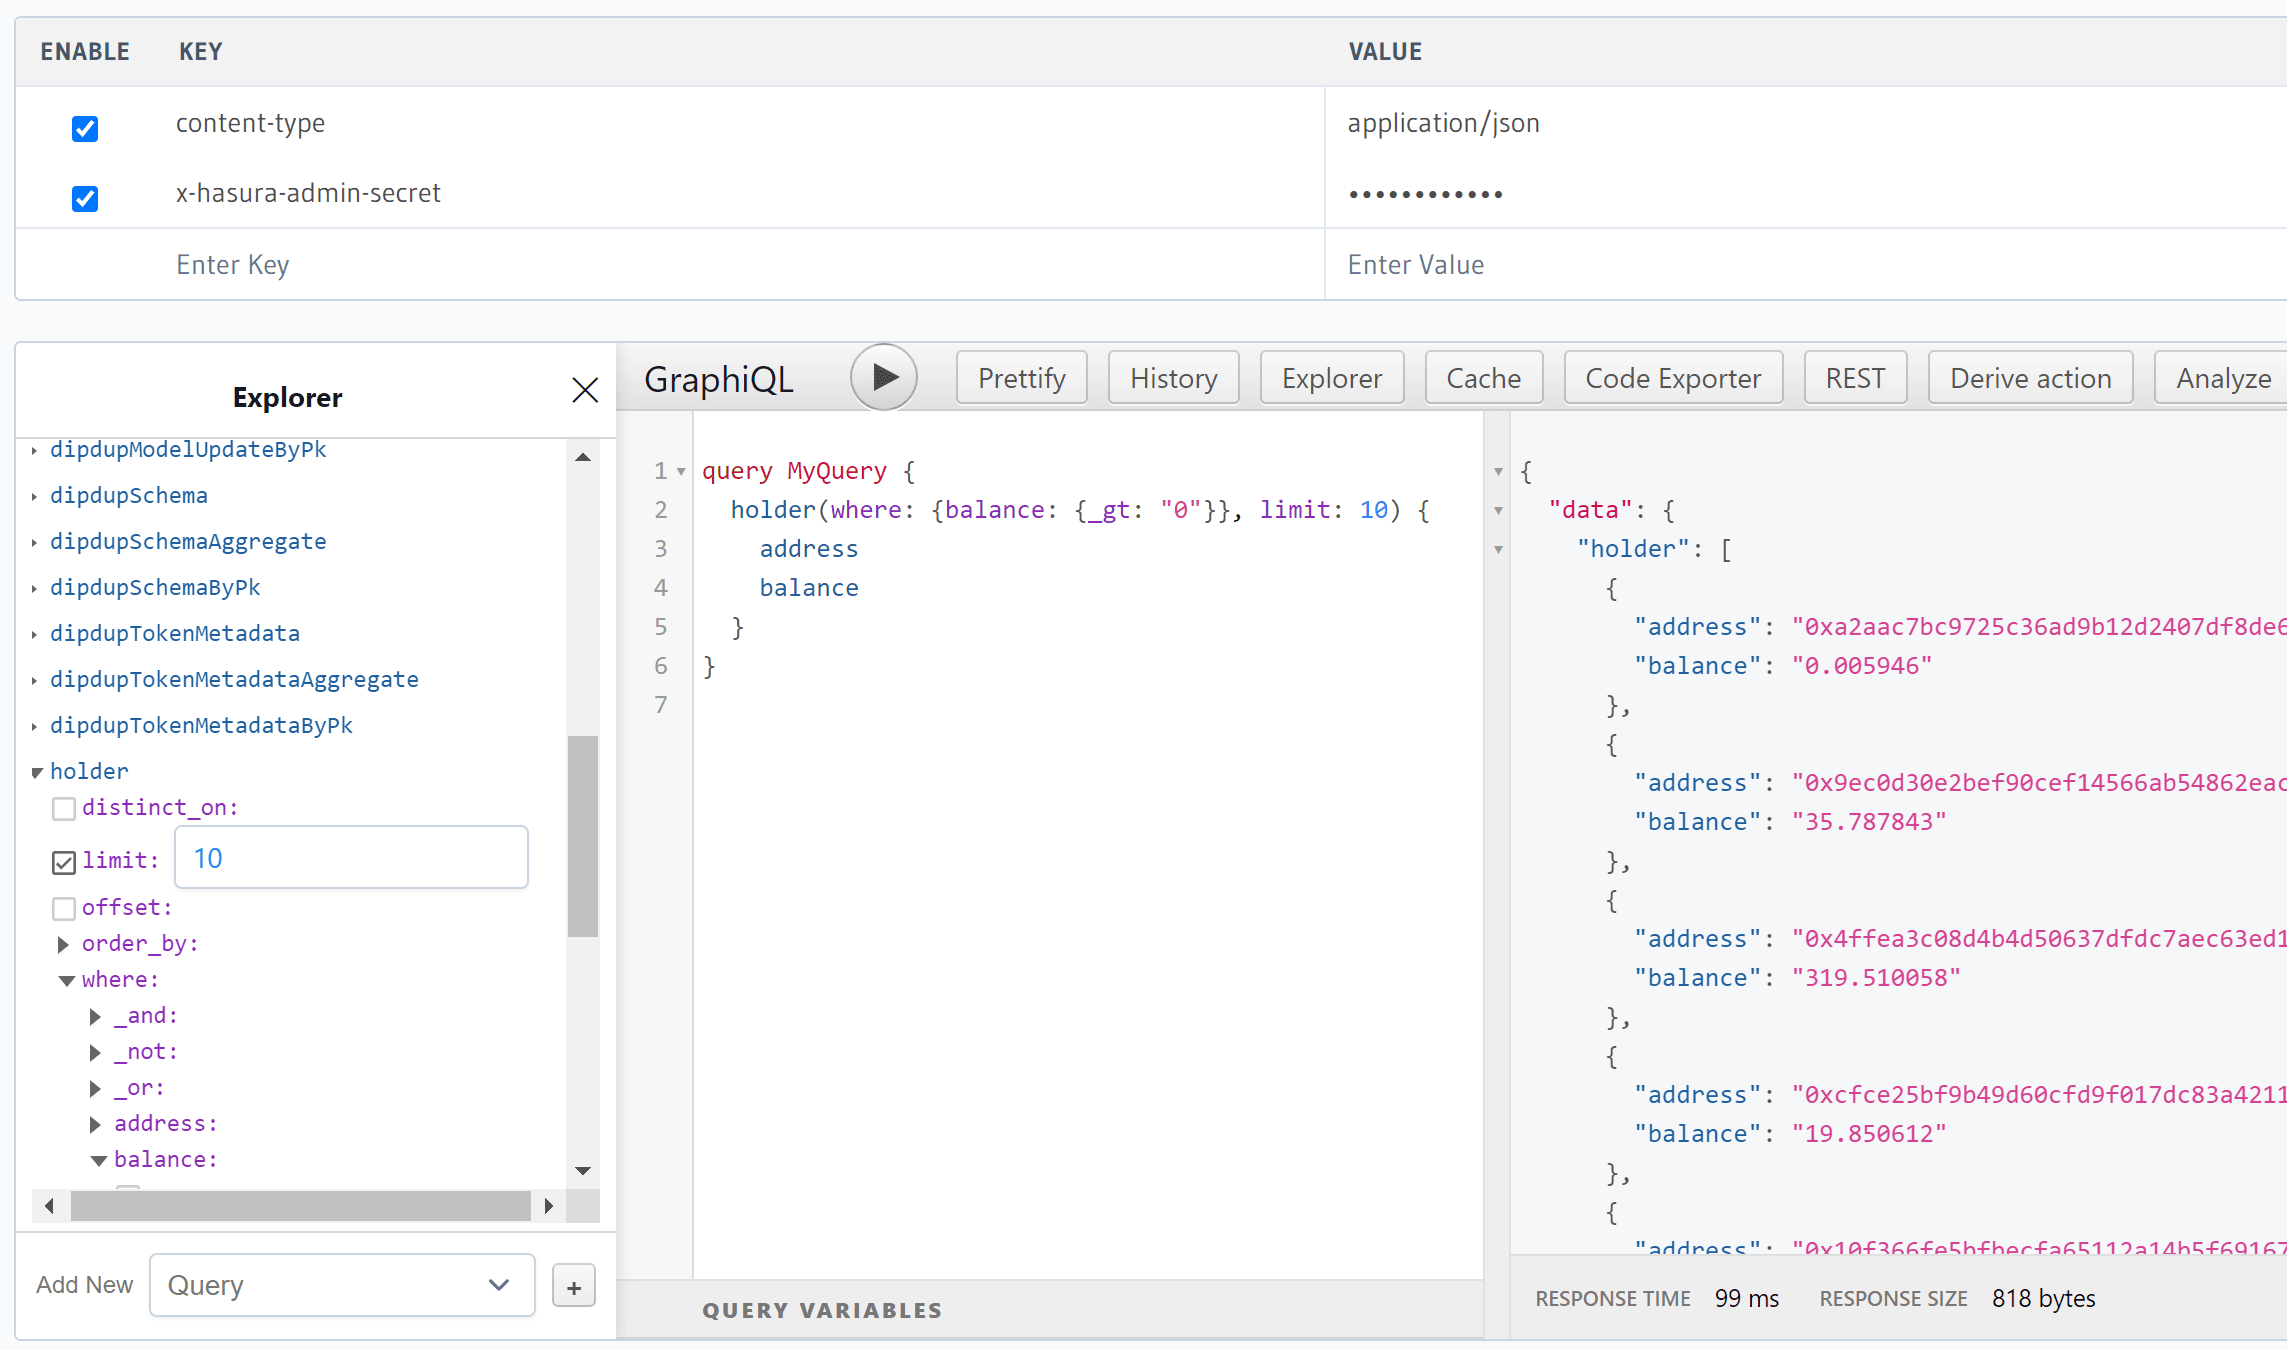Image resolution: width=2287 pixels, height=1350 pixels.
Task: Click the Close Explorer panel button
Action: (x=585, y=391)
